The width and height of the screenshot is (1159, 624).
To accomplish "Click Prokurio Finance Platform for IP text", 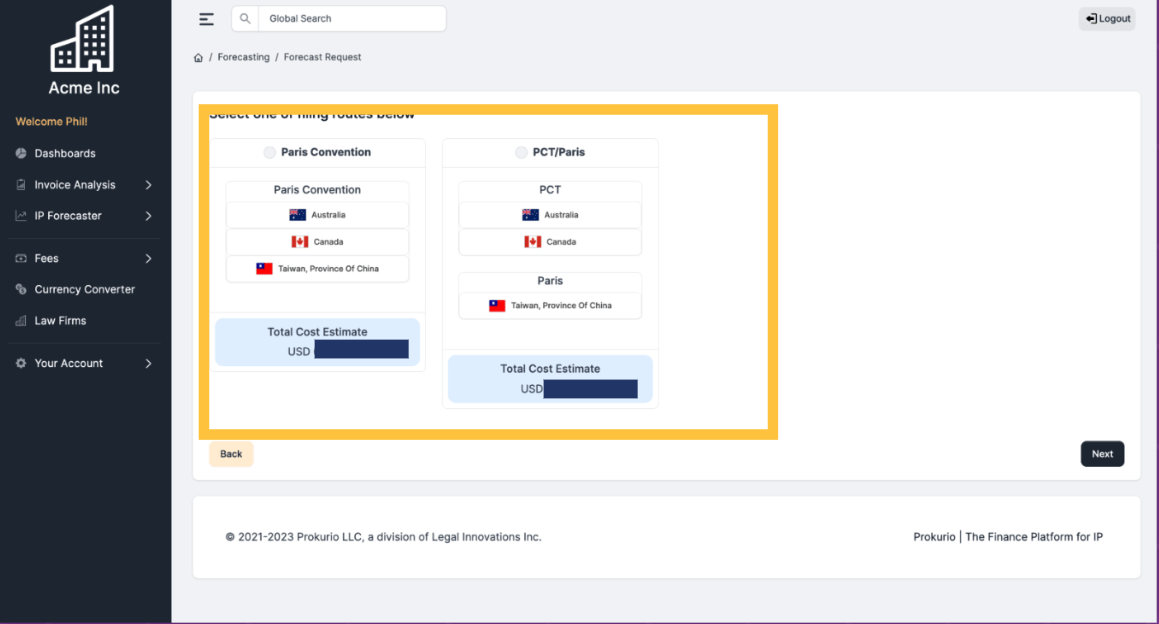I will 1007,537.
